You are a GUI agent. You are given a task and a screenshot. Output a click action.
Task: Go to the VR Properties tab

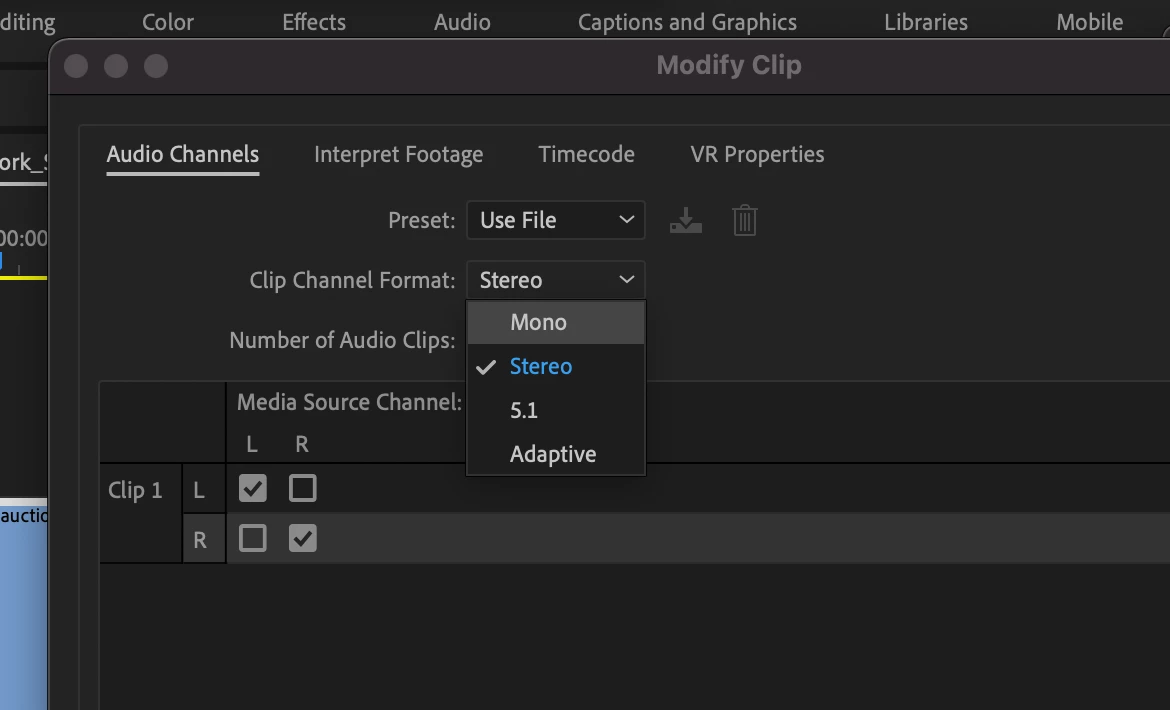click(x=757, y=154)
